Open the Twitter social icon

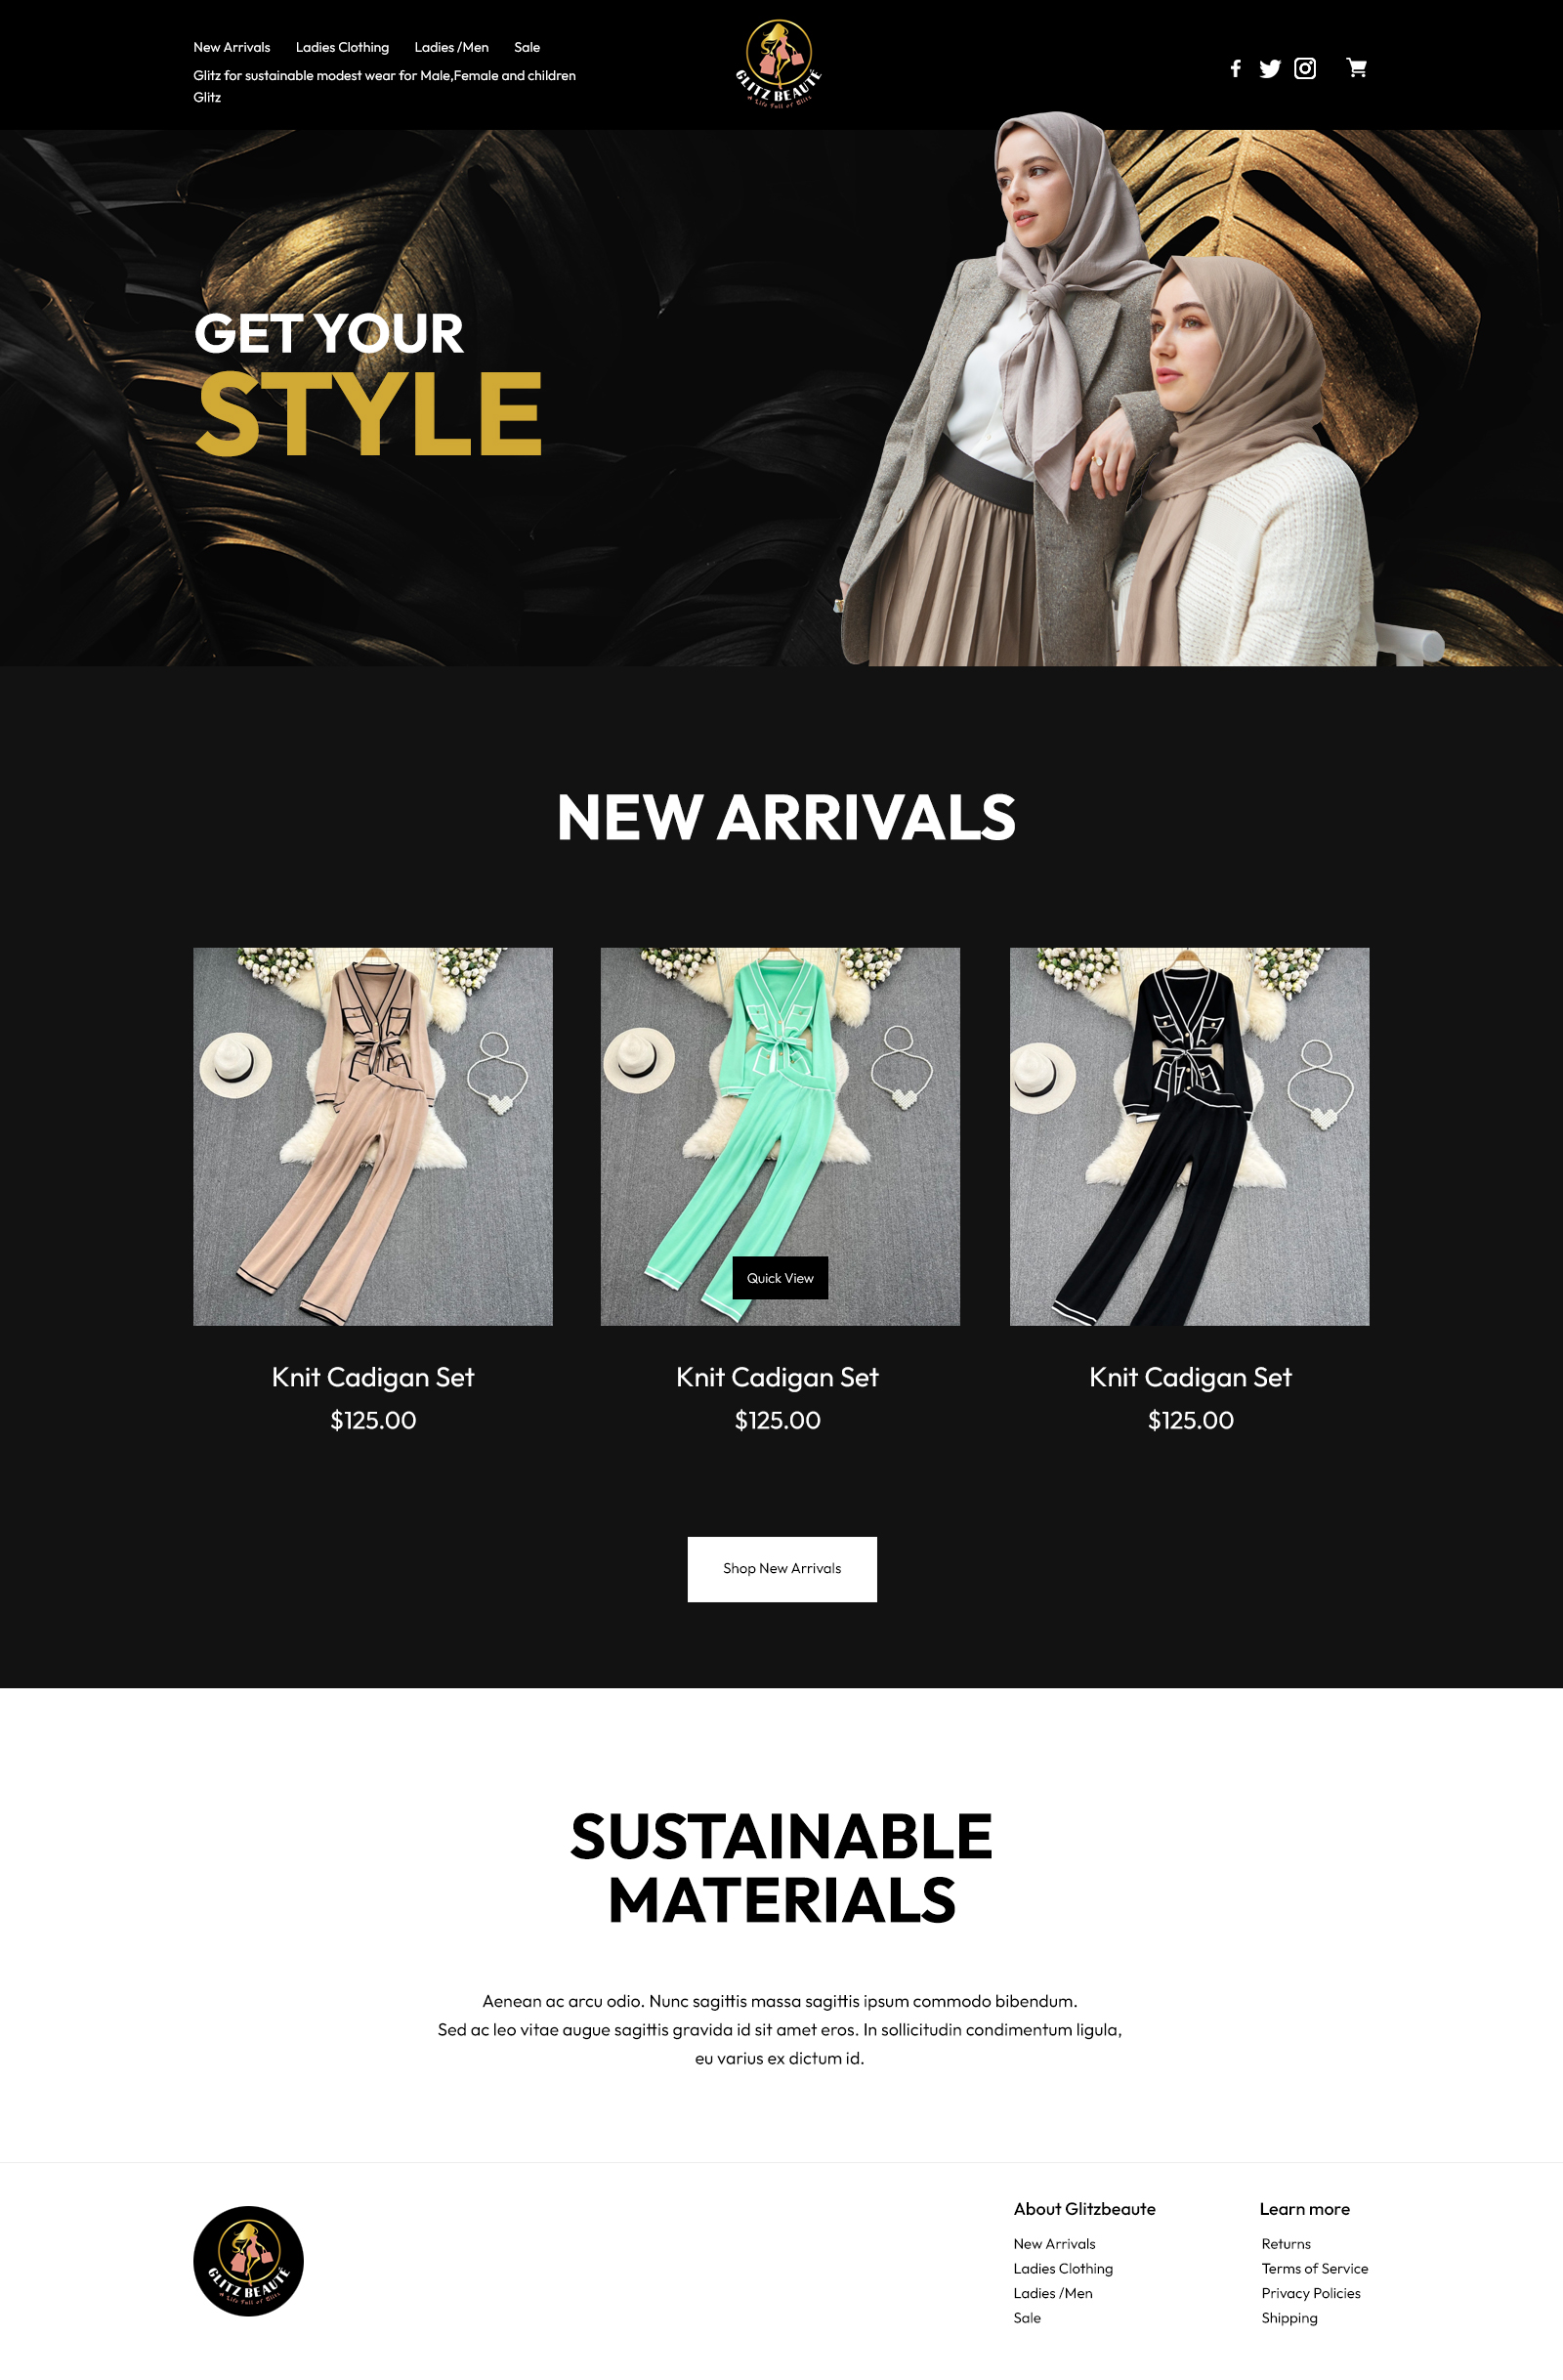[1270, 68]
